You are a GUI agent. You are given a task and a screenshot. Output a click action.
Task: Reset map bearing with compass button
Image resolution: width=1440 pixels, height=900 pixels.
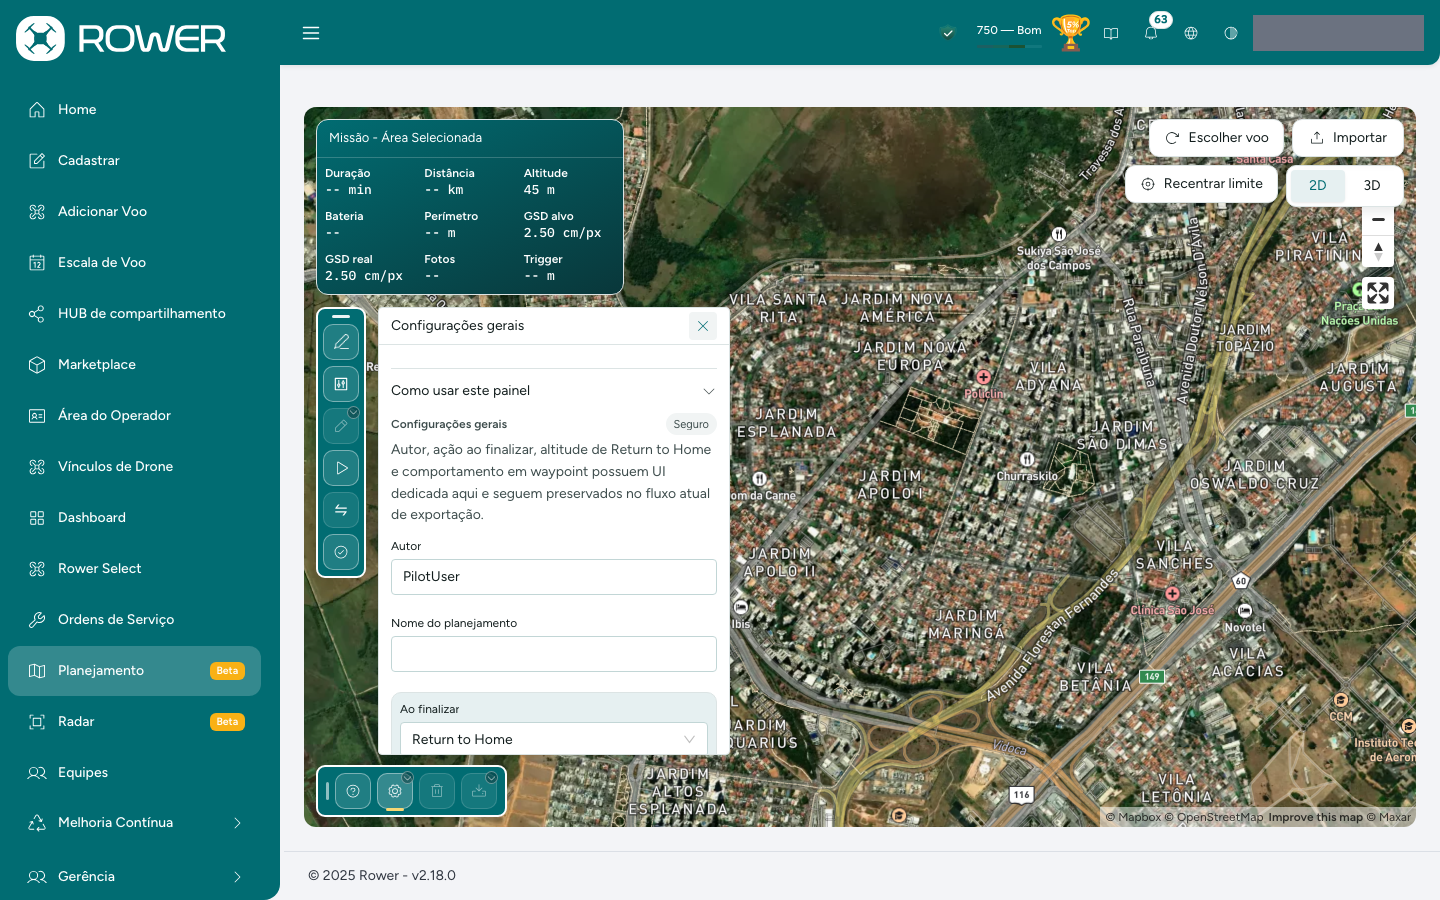tap(1378, 251)
